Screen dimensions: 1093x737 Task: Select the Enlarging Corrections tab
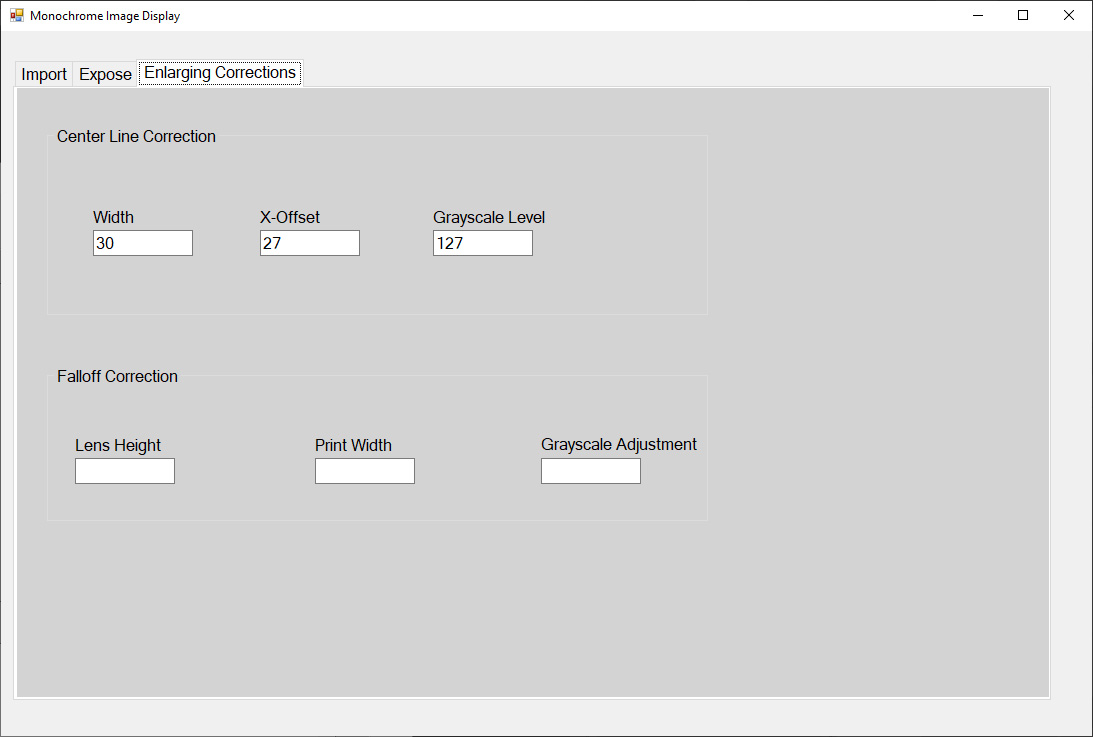coord(220,73)
